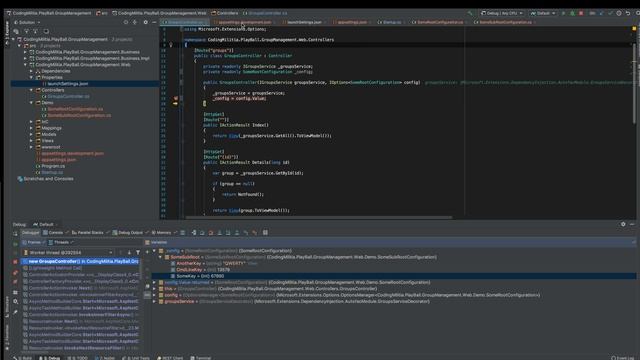Select GroupsController.cs in Solution tree
This screenshot has width=640, height=360.
pyautogui.click(x=68, y=96)
